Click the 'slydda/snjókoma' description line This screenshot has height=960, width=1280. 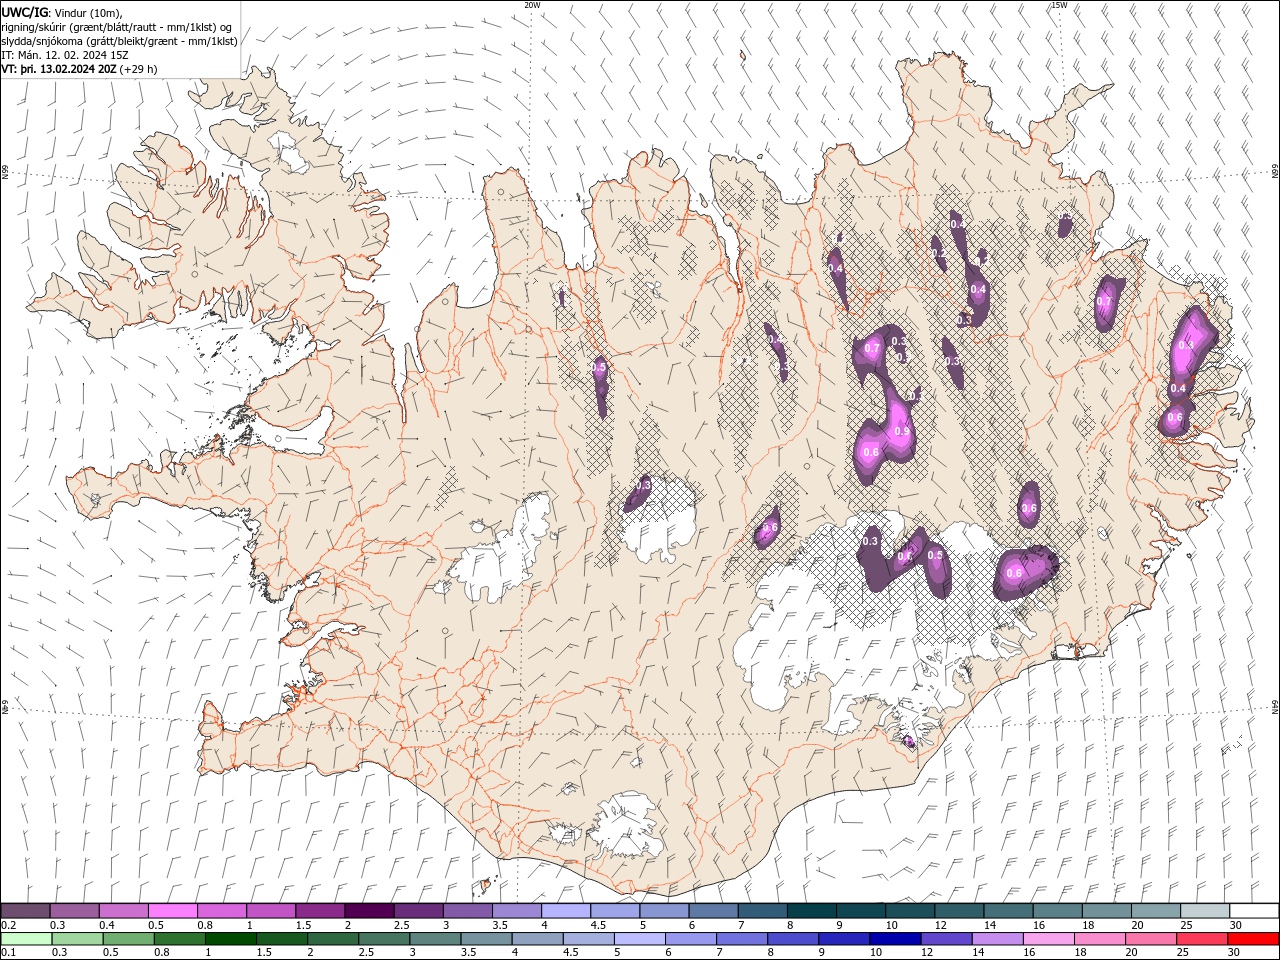click(119, 41)
